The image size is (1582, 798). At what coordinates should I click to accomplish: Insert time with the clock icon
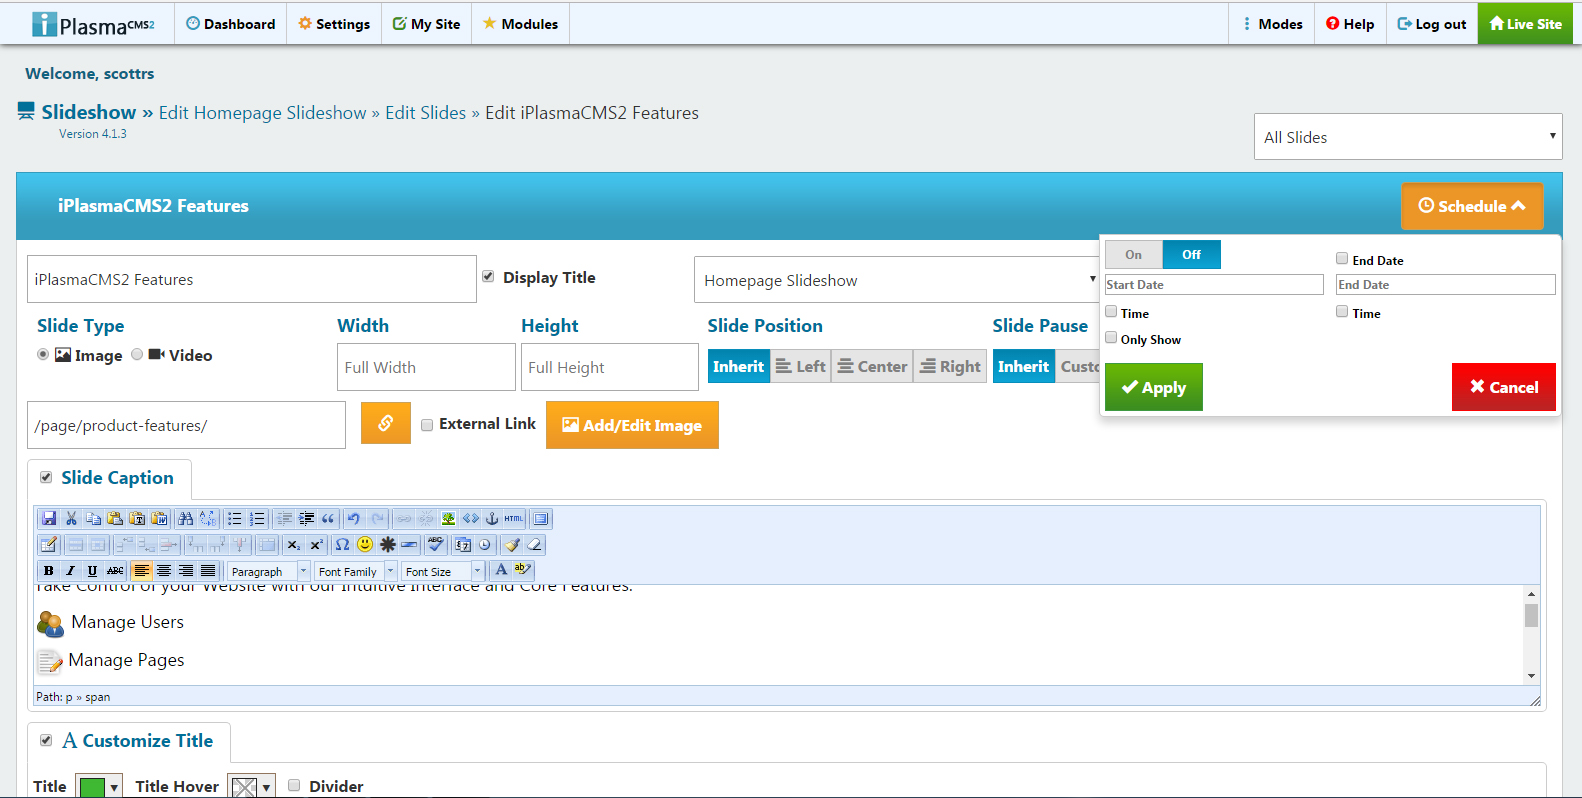coord(485,544)
